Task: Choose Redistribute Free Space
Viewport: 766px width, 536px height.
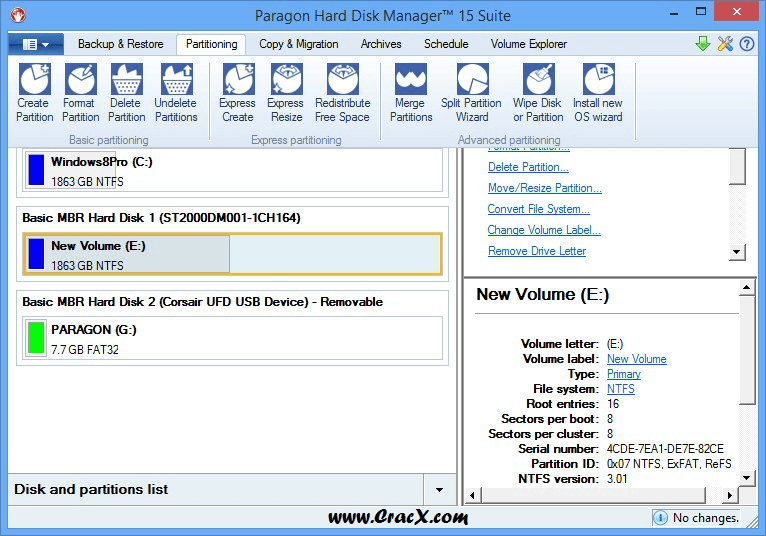Action: [x=342, y=92]
